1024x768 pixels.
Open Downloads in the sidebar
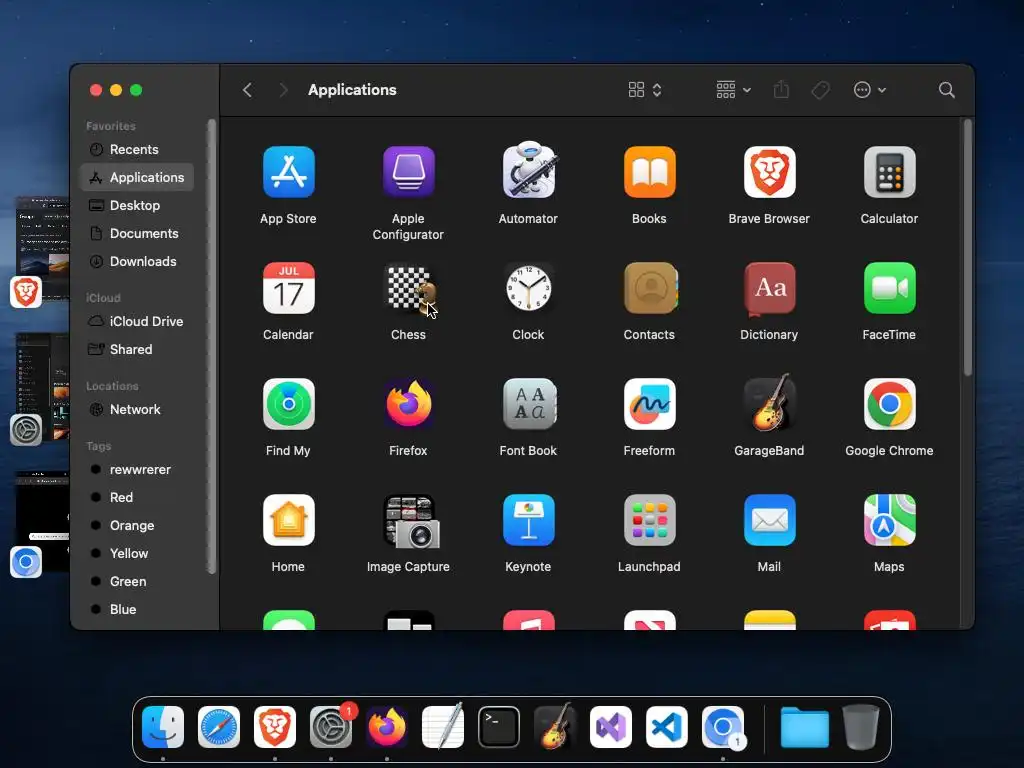136,262
